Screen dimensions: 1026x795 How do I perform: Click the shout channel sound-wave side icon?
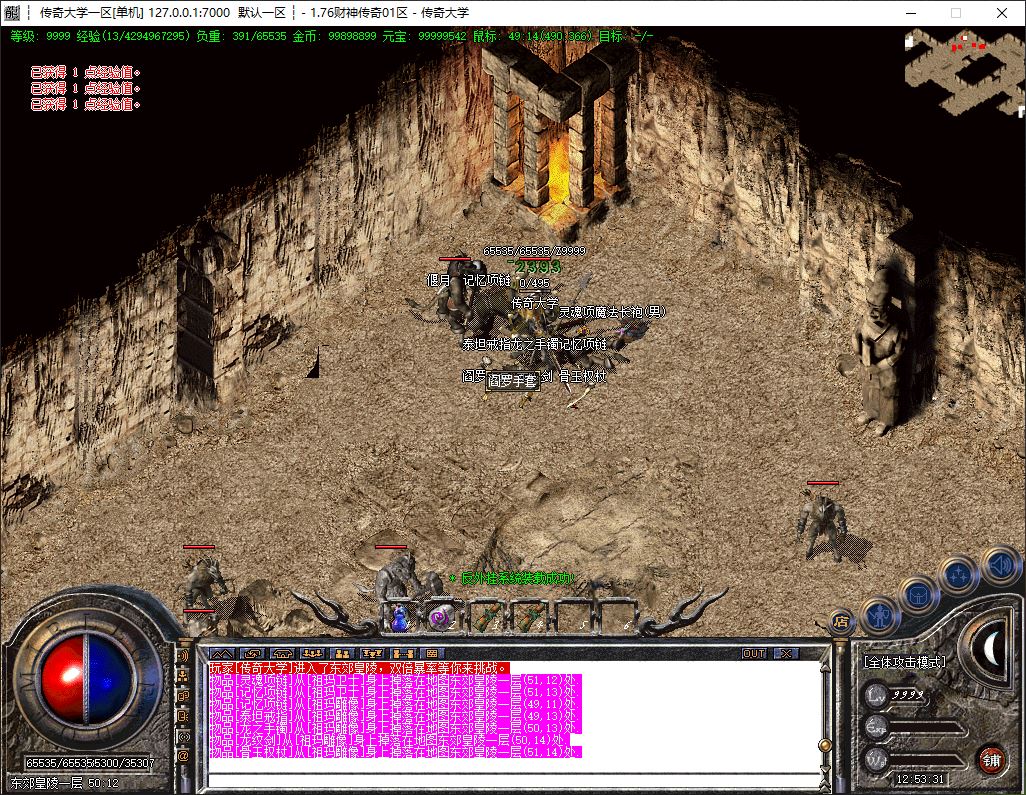[183, 656]
